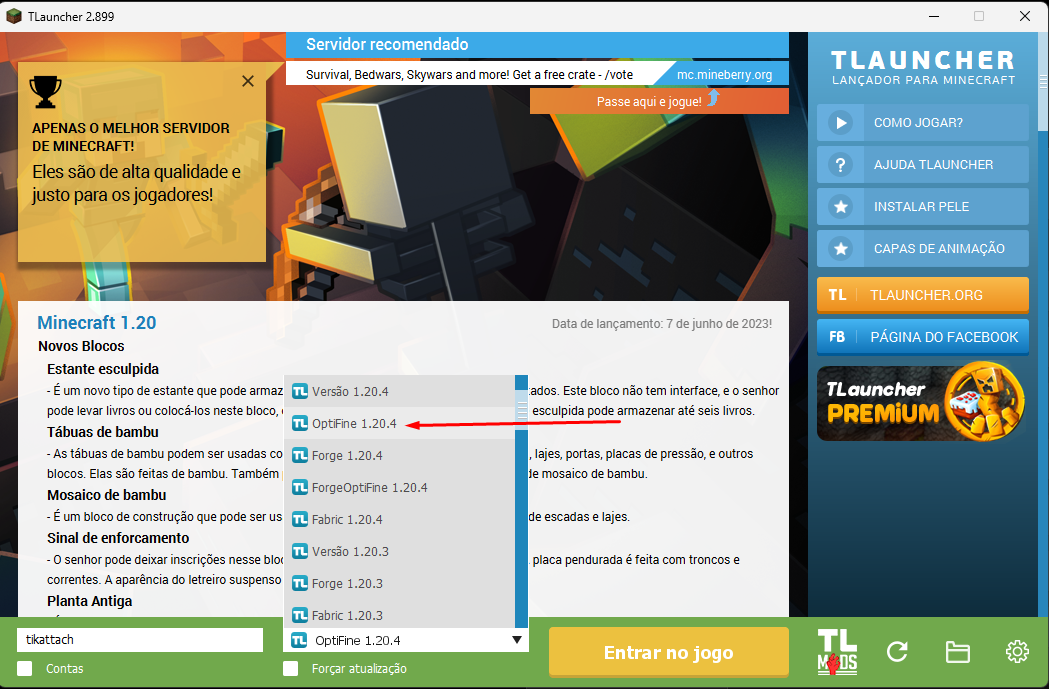Open the TLauncher Premium banner
Viewport: 1049px width, 689px height.
point(922,401)
